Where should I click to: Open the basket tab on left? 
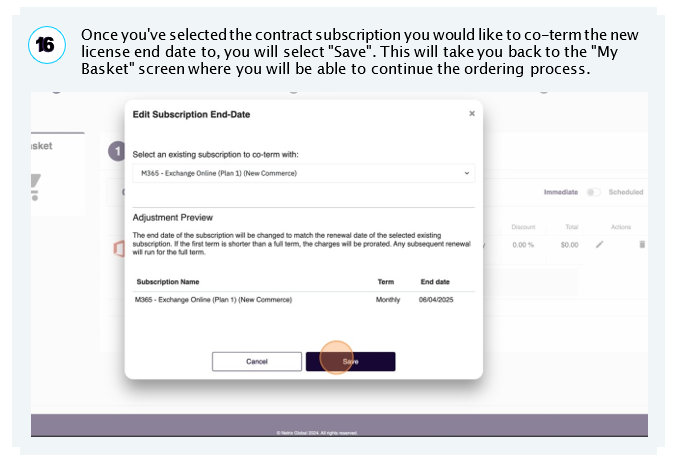(42, 148)
